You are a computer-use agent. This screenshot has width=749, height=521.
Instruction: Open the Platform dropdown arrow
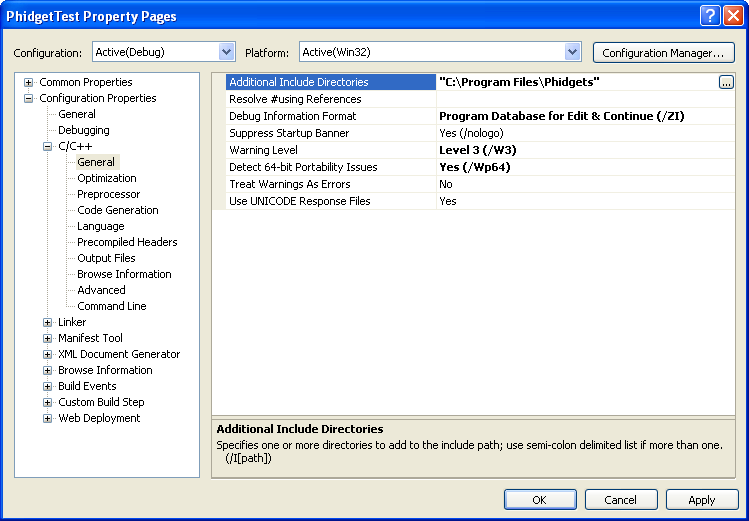point(572,52)
